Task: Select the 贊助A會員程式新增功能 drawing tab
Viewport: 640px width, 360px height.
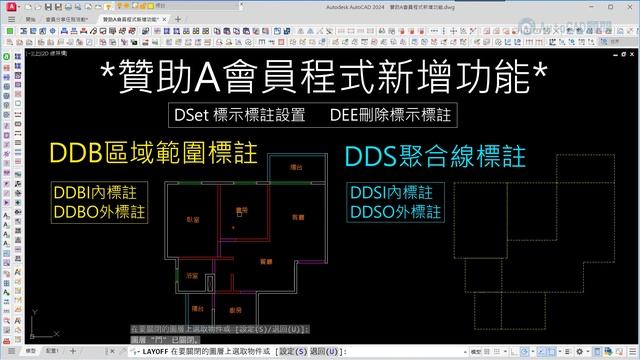Action: 130,19
